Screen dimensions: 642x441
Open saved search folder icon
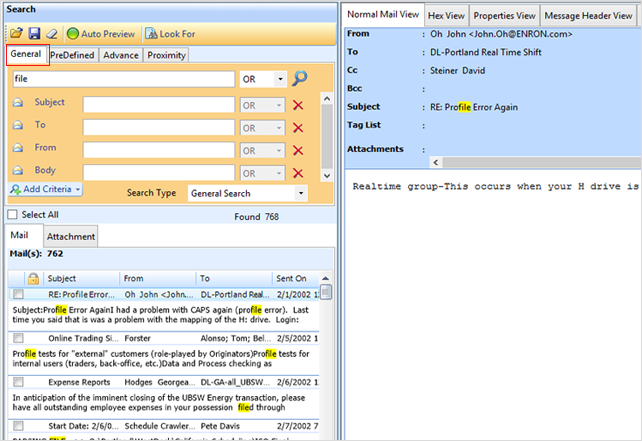pos(16,34)
